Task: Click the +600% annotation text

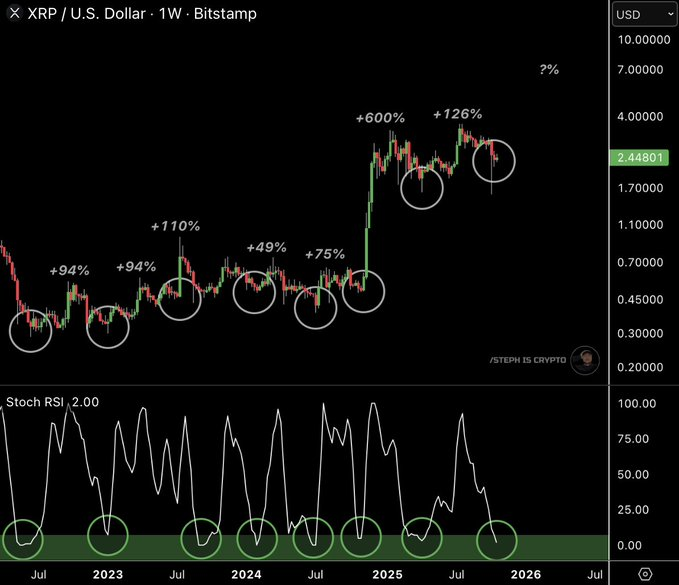Action: (380, 118)
